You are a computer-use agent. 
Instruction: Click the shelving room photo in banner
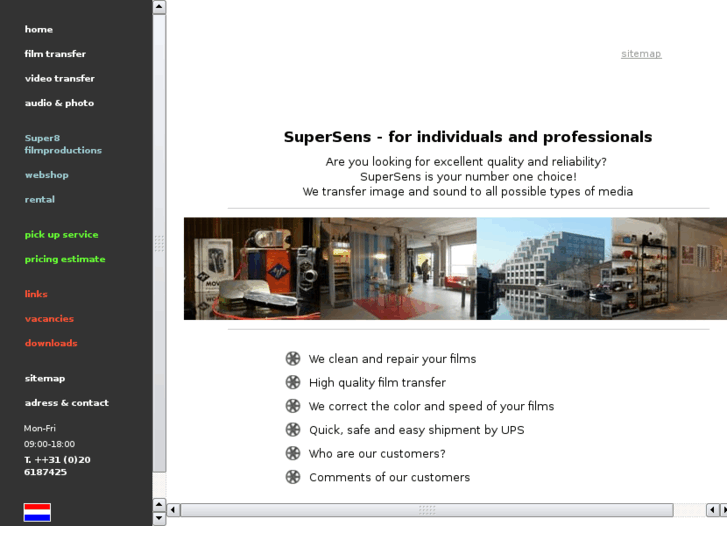[x=670, y=269]
